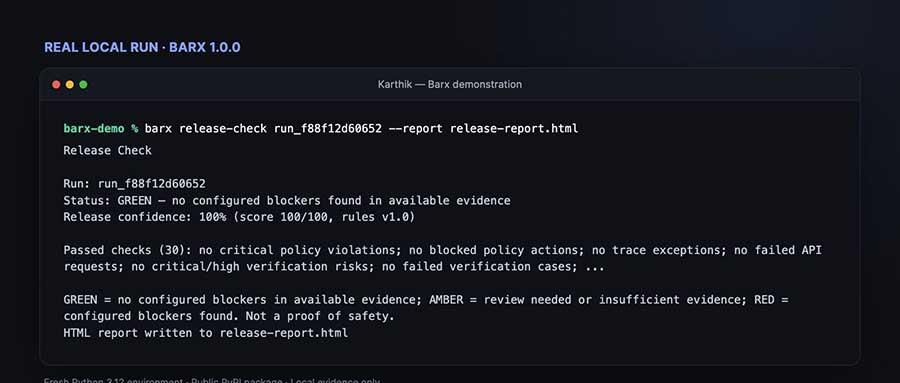The image size is (900, 383).
Task: Click the green maximize window dot
Action: pyautogui.click(x=83, y=84)
